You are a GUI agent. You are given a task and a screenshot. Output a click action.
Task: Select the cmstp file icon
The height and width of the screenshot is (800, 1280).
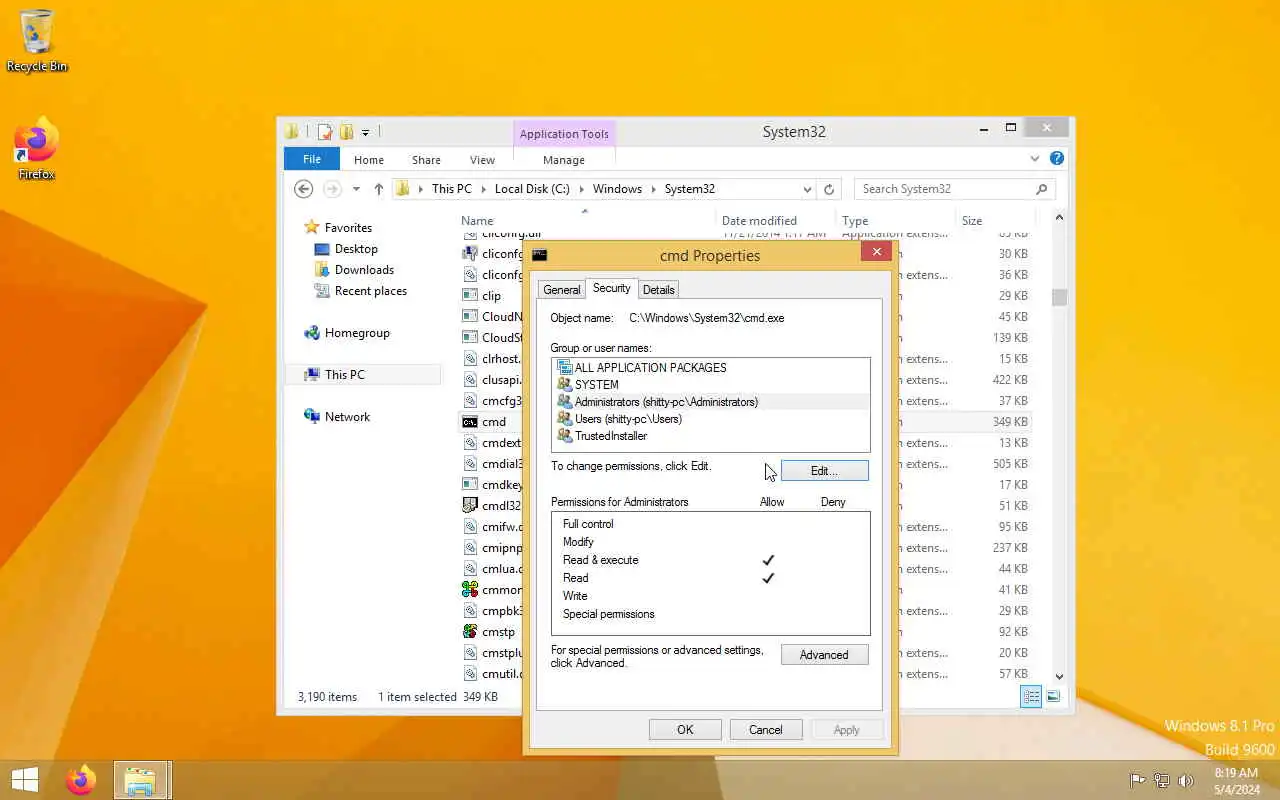pyautogui.click(x=470, y=632)
